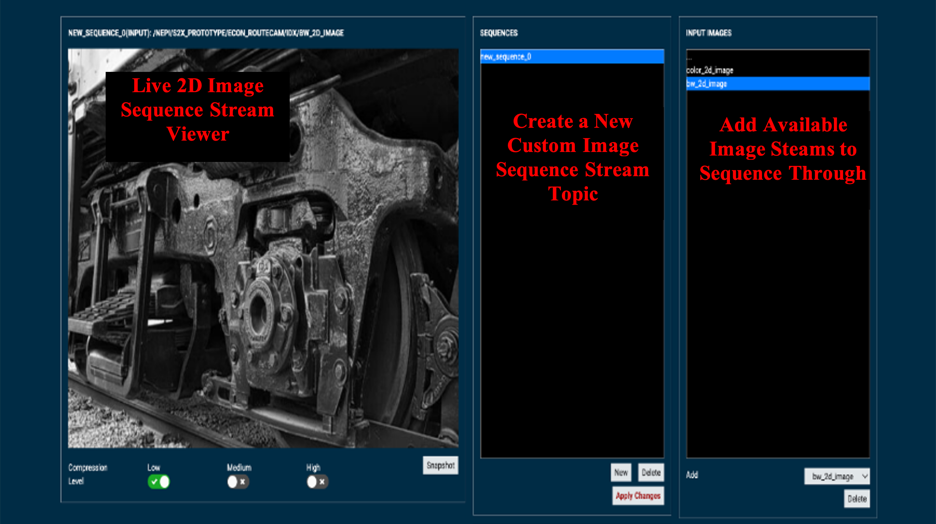Viewport: 936px width, 524px height.
Task: Toggle Low compression level switch
Action: tap(159, 482)
